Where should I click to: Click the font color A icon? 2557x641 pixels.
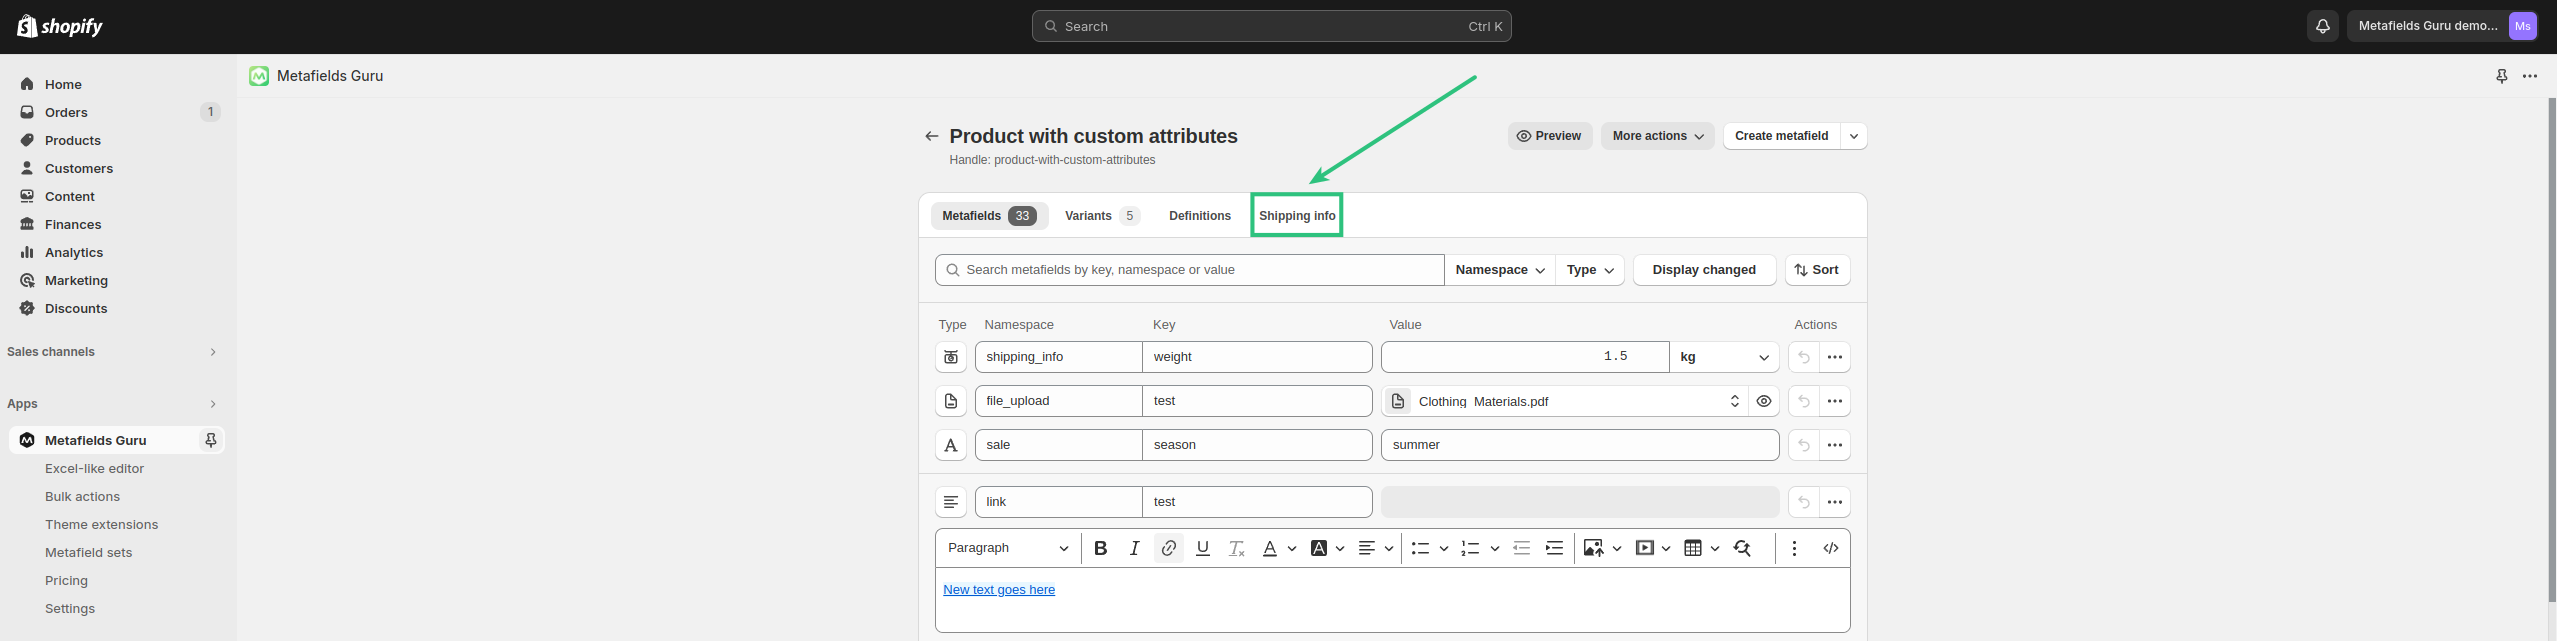1269,548
